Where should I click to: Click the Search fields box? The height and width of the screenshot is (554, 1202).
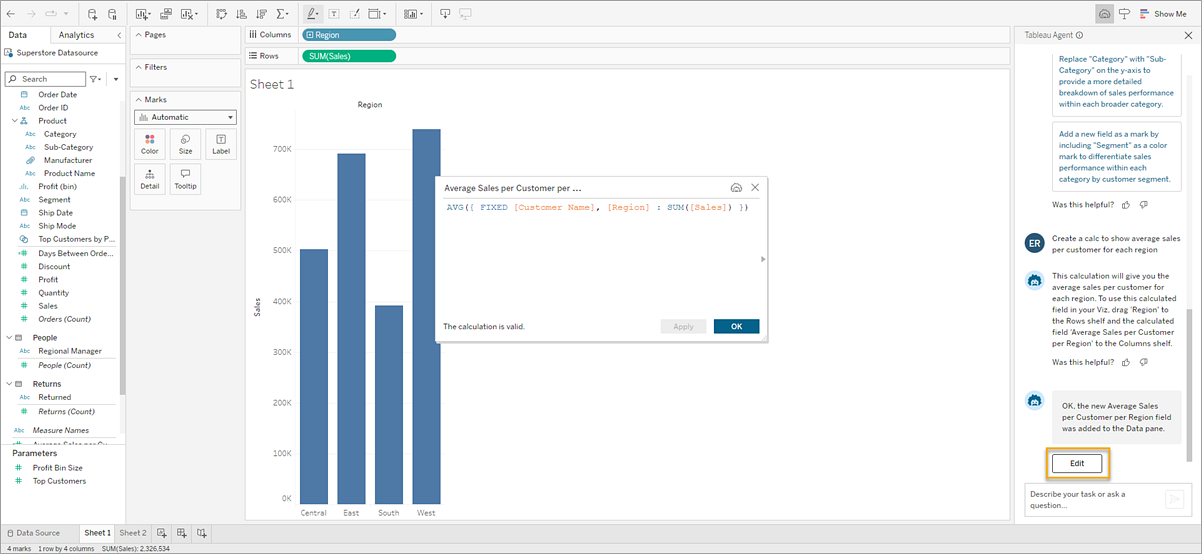click(x=45, y=79)
